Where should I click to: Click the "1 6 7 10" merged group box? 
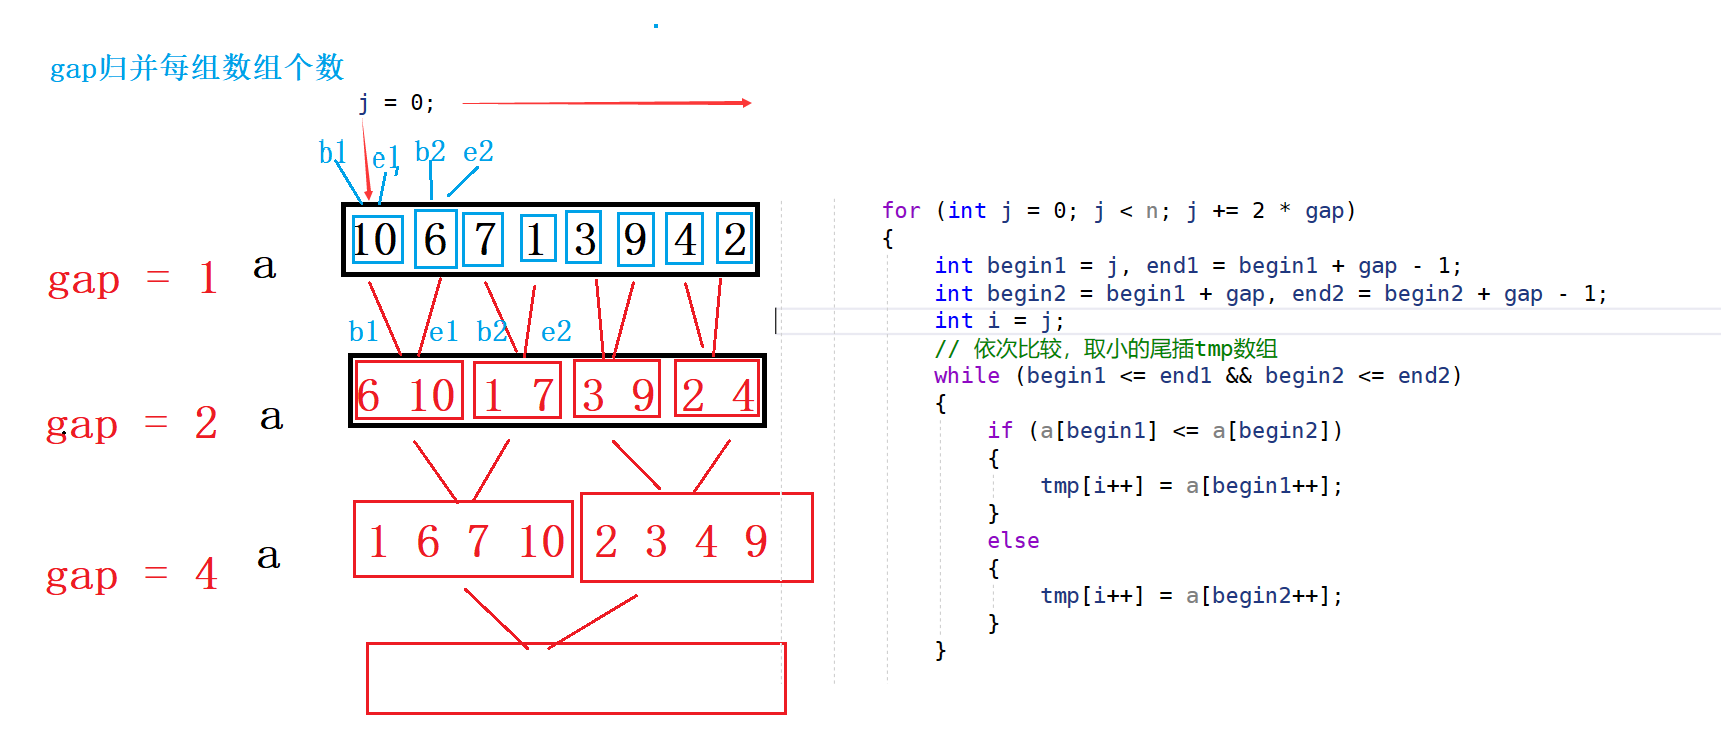(x=464, y=540)
